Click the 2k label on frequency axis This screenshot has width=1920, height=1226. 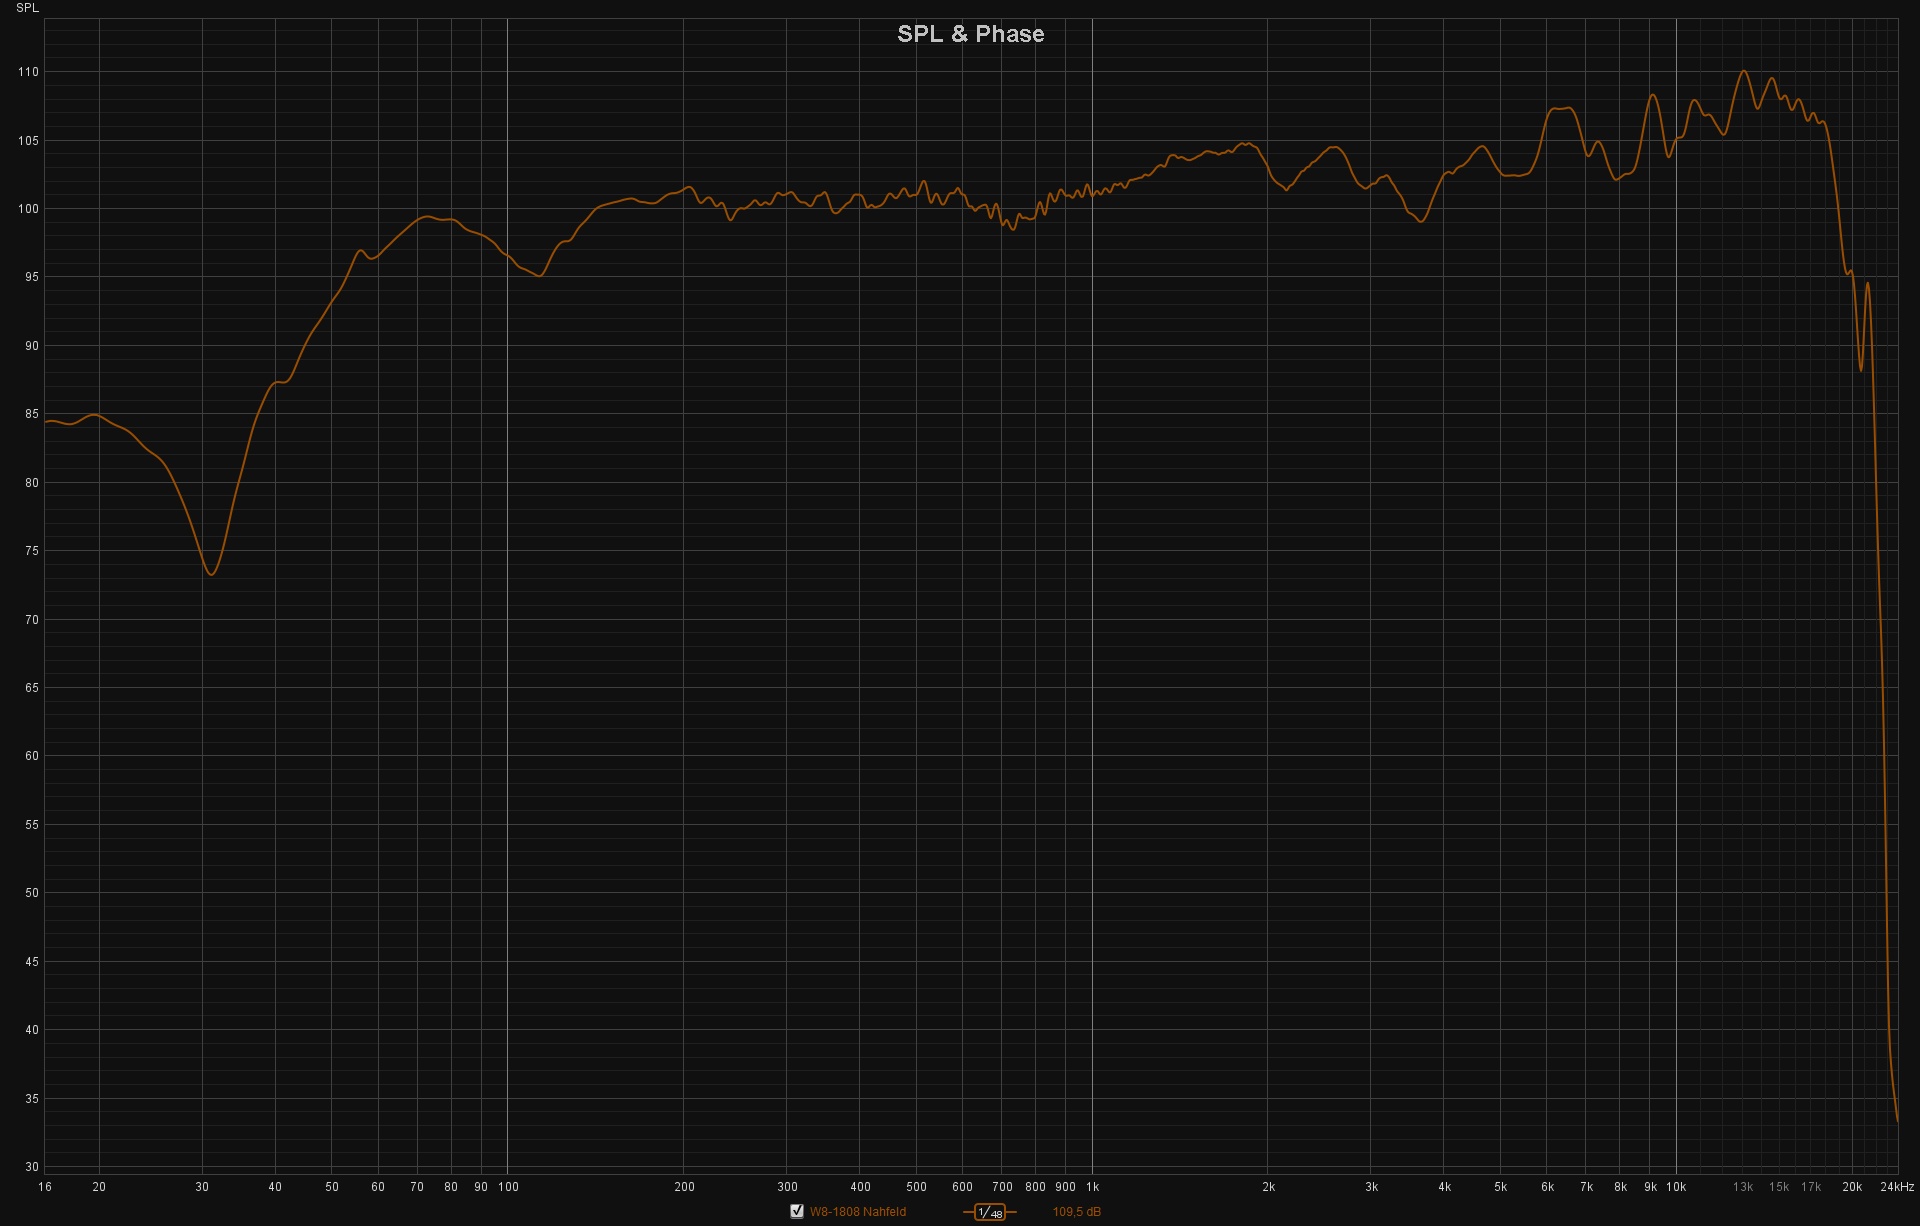coord(1268,1187)
